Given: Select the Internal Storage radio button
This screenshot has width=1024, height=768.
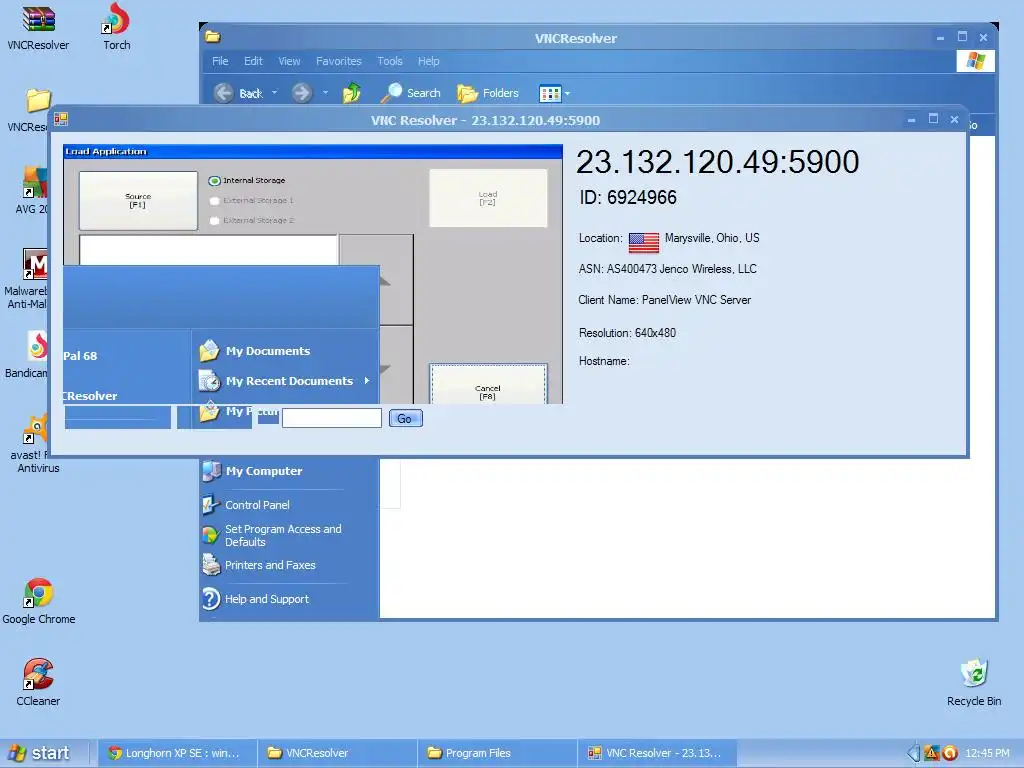Looking at the screenshot, I should 214,181.
